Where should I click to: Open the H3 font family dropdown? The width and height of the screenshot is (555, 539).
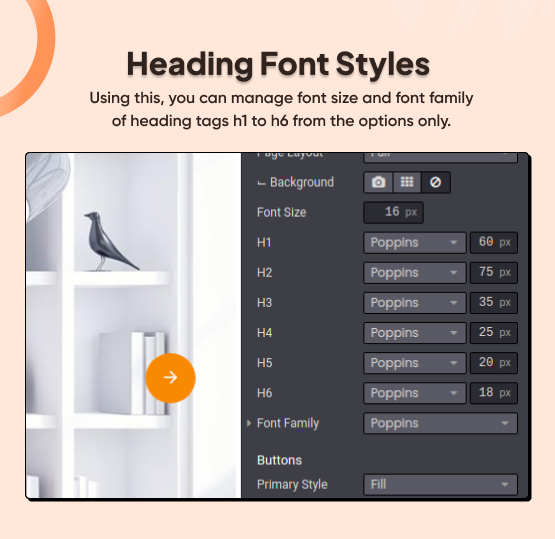[414, 303]
